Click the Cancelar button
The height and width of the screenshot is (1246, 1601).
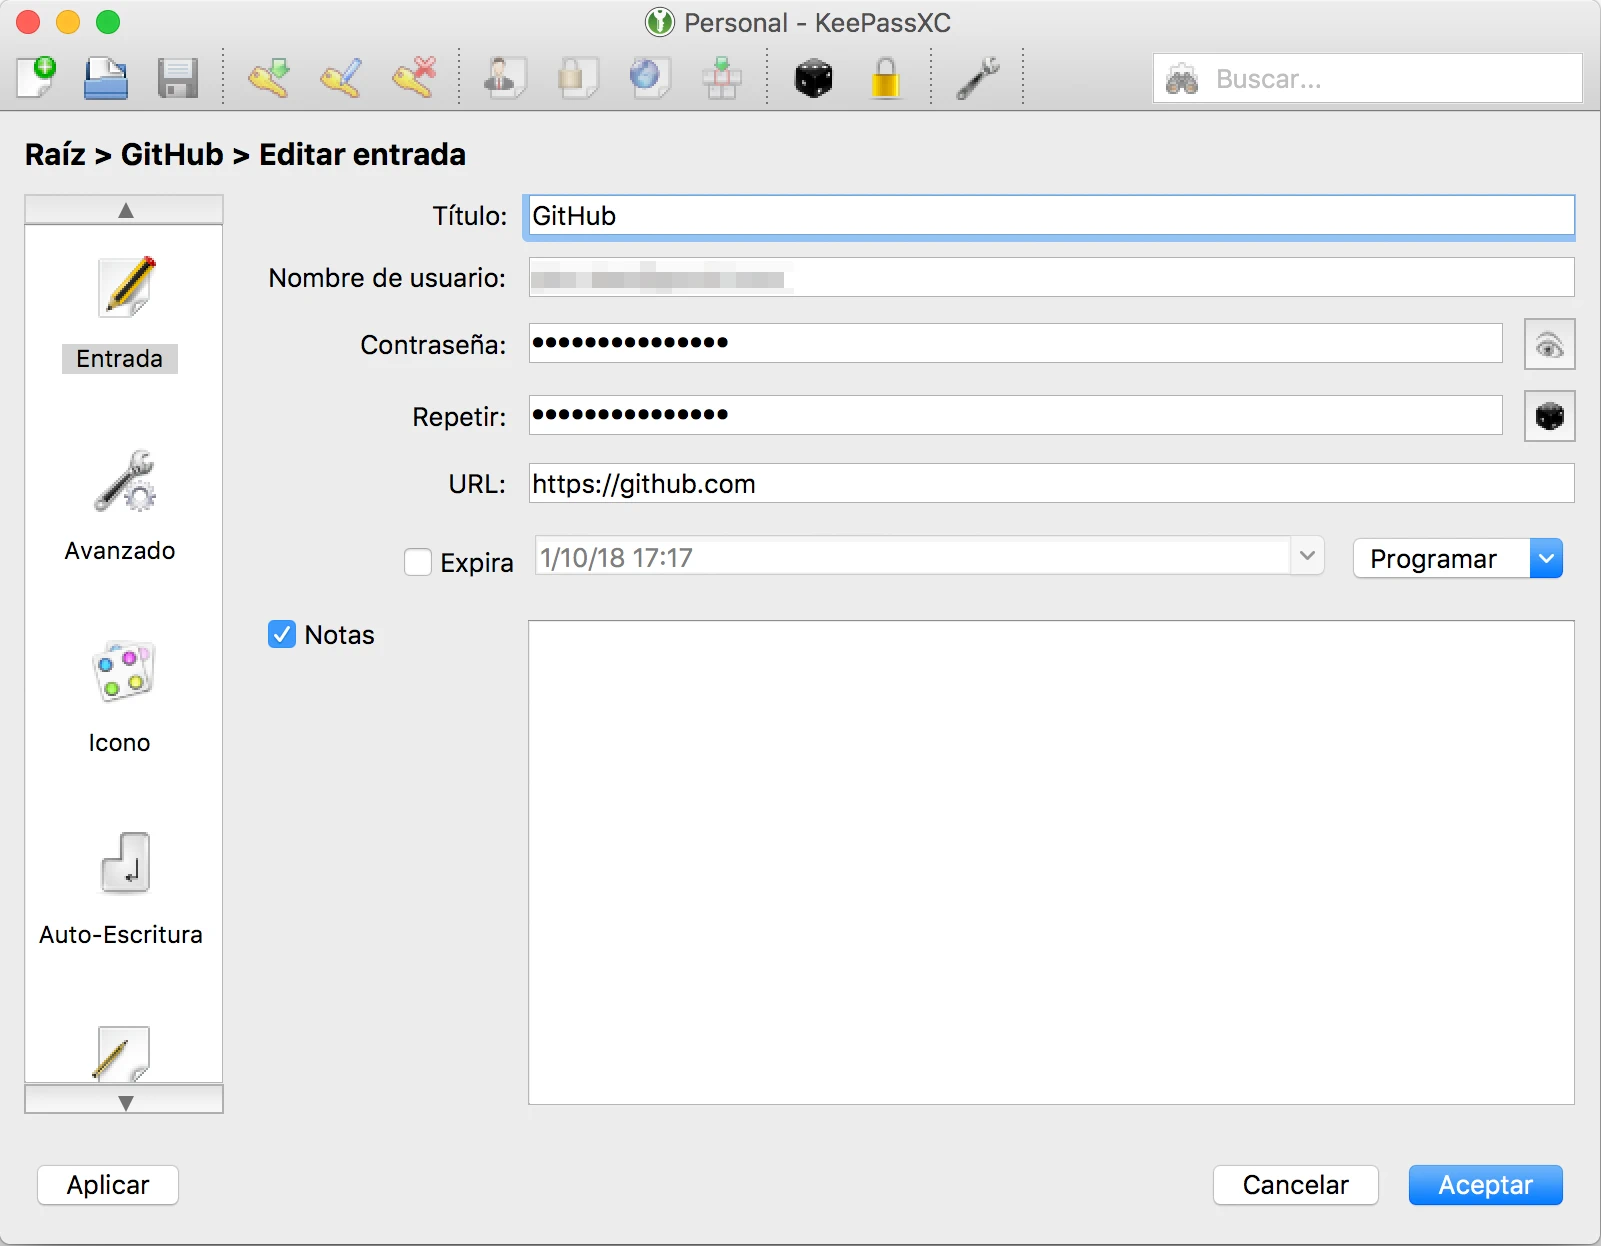pyautogui.click(x=1295, y=1185)
